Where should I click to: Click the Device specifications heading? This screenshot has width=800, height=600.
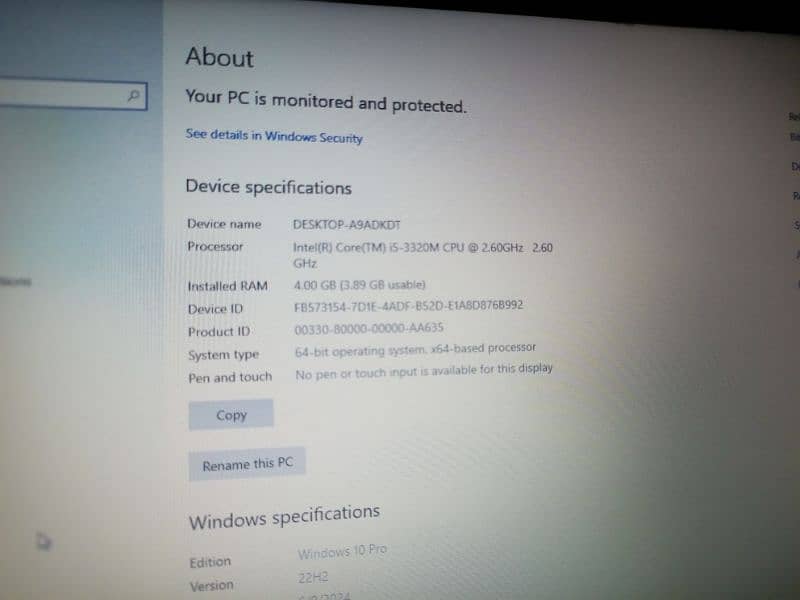(269, 187)
